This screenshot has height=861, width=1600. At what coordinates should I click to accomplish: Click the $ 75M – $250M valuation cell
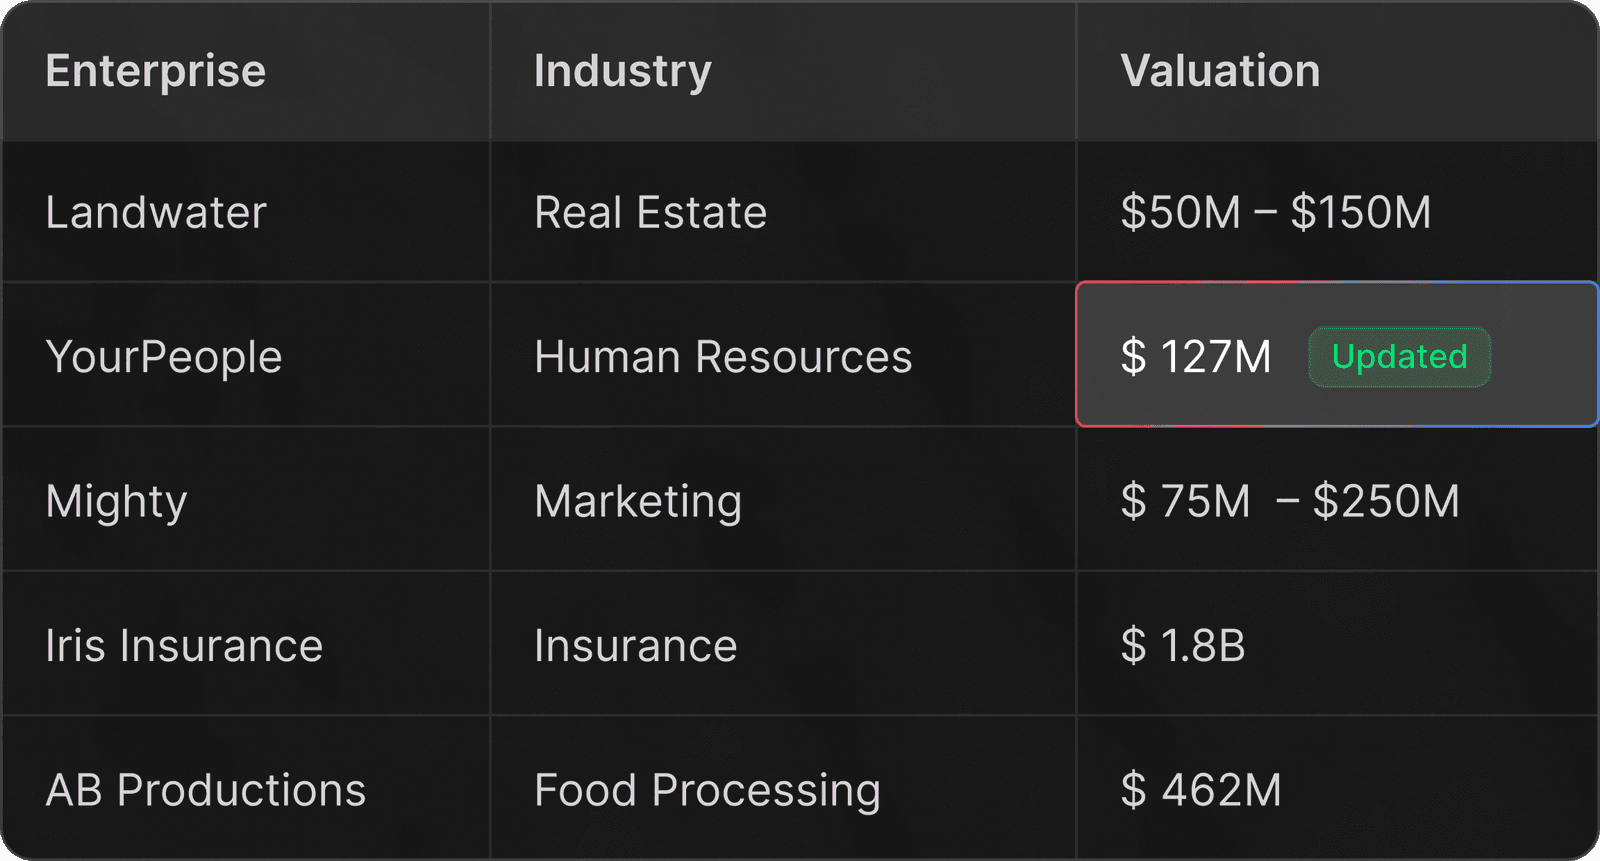[x=1290, y=501]
